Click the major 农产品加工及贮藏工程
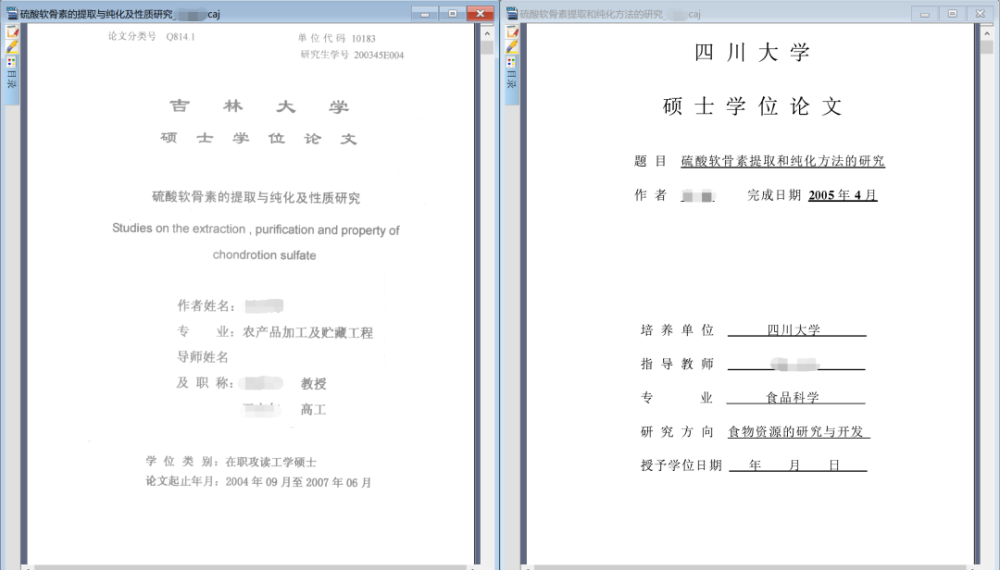Viewport: 1000px width, 570px height. coord(308,333)
